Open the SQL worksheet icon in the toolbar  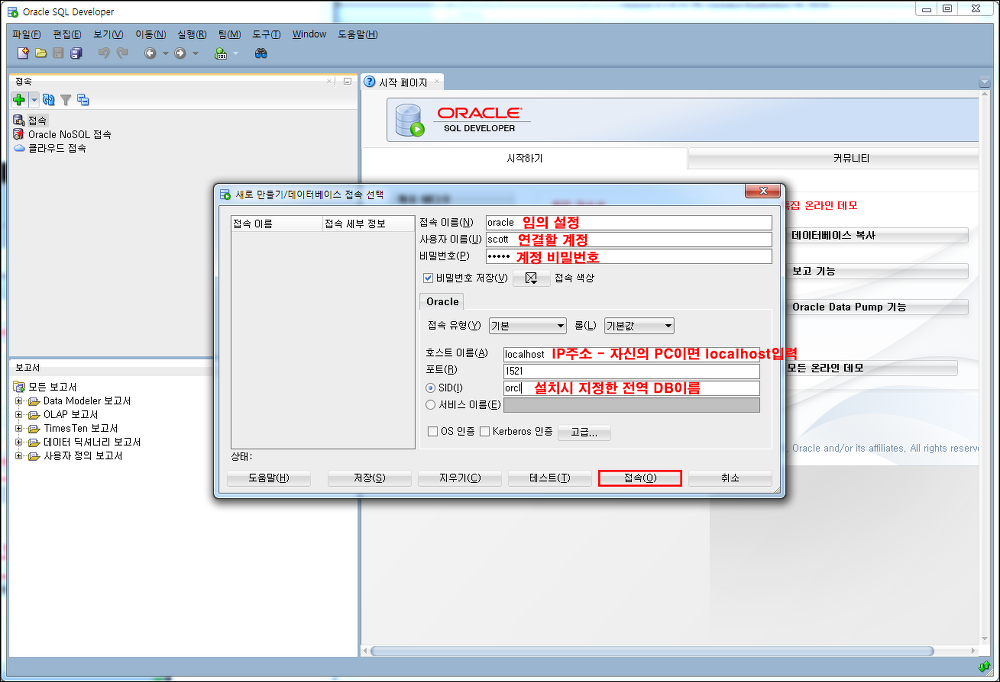(x=221, y=53)
